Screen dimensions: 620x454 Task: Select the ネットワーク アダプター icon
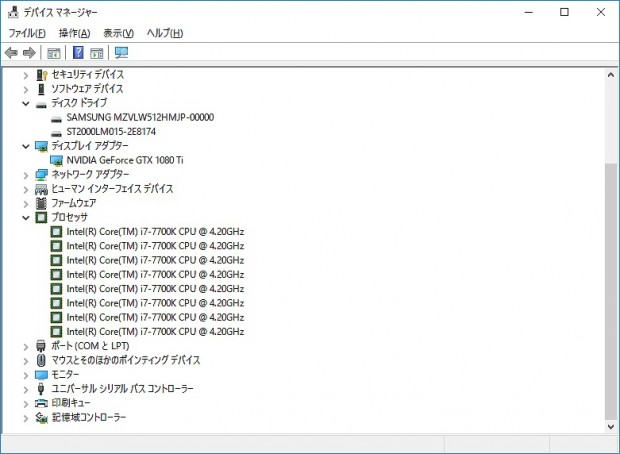pos(41,175)
